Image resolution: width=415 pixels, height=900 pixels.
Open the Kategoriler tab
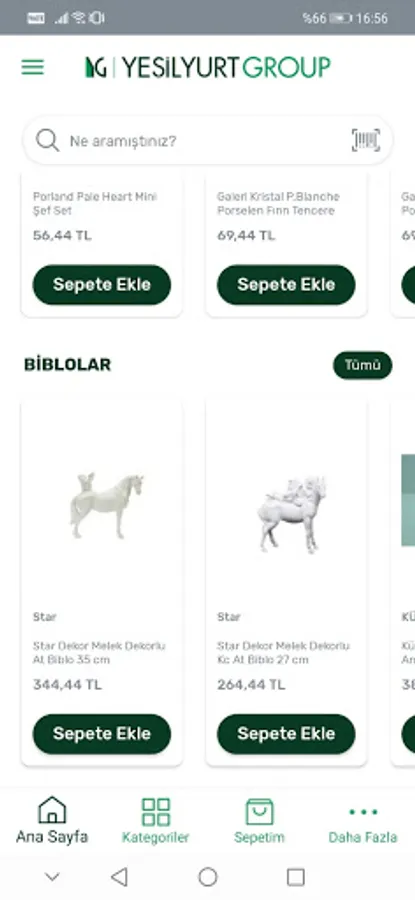(x=156, y=821)
